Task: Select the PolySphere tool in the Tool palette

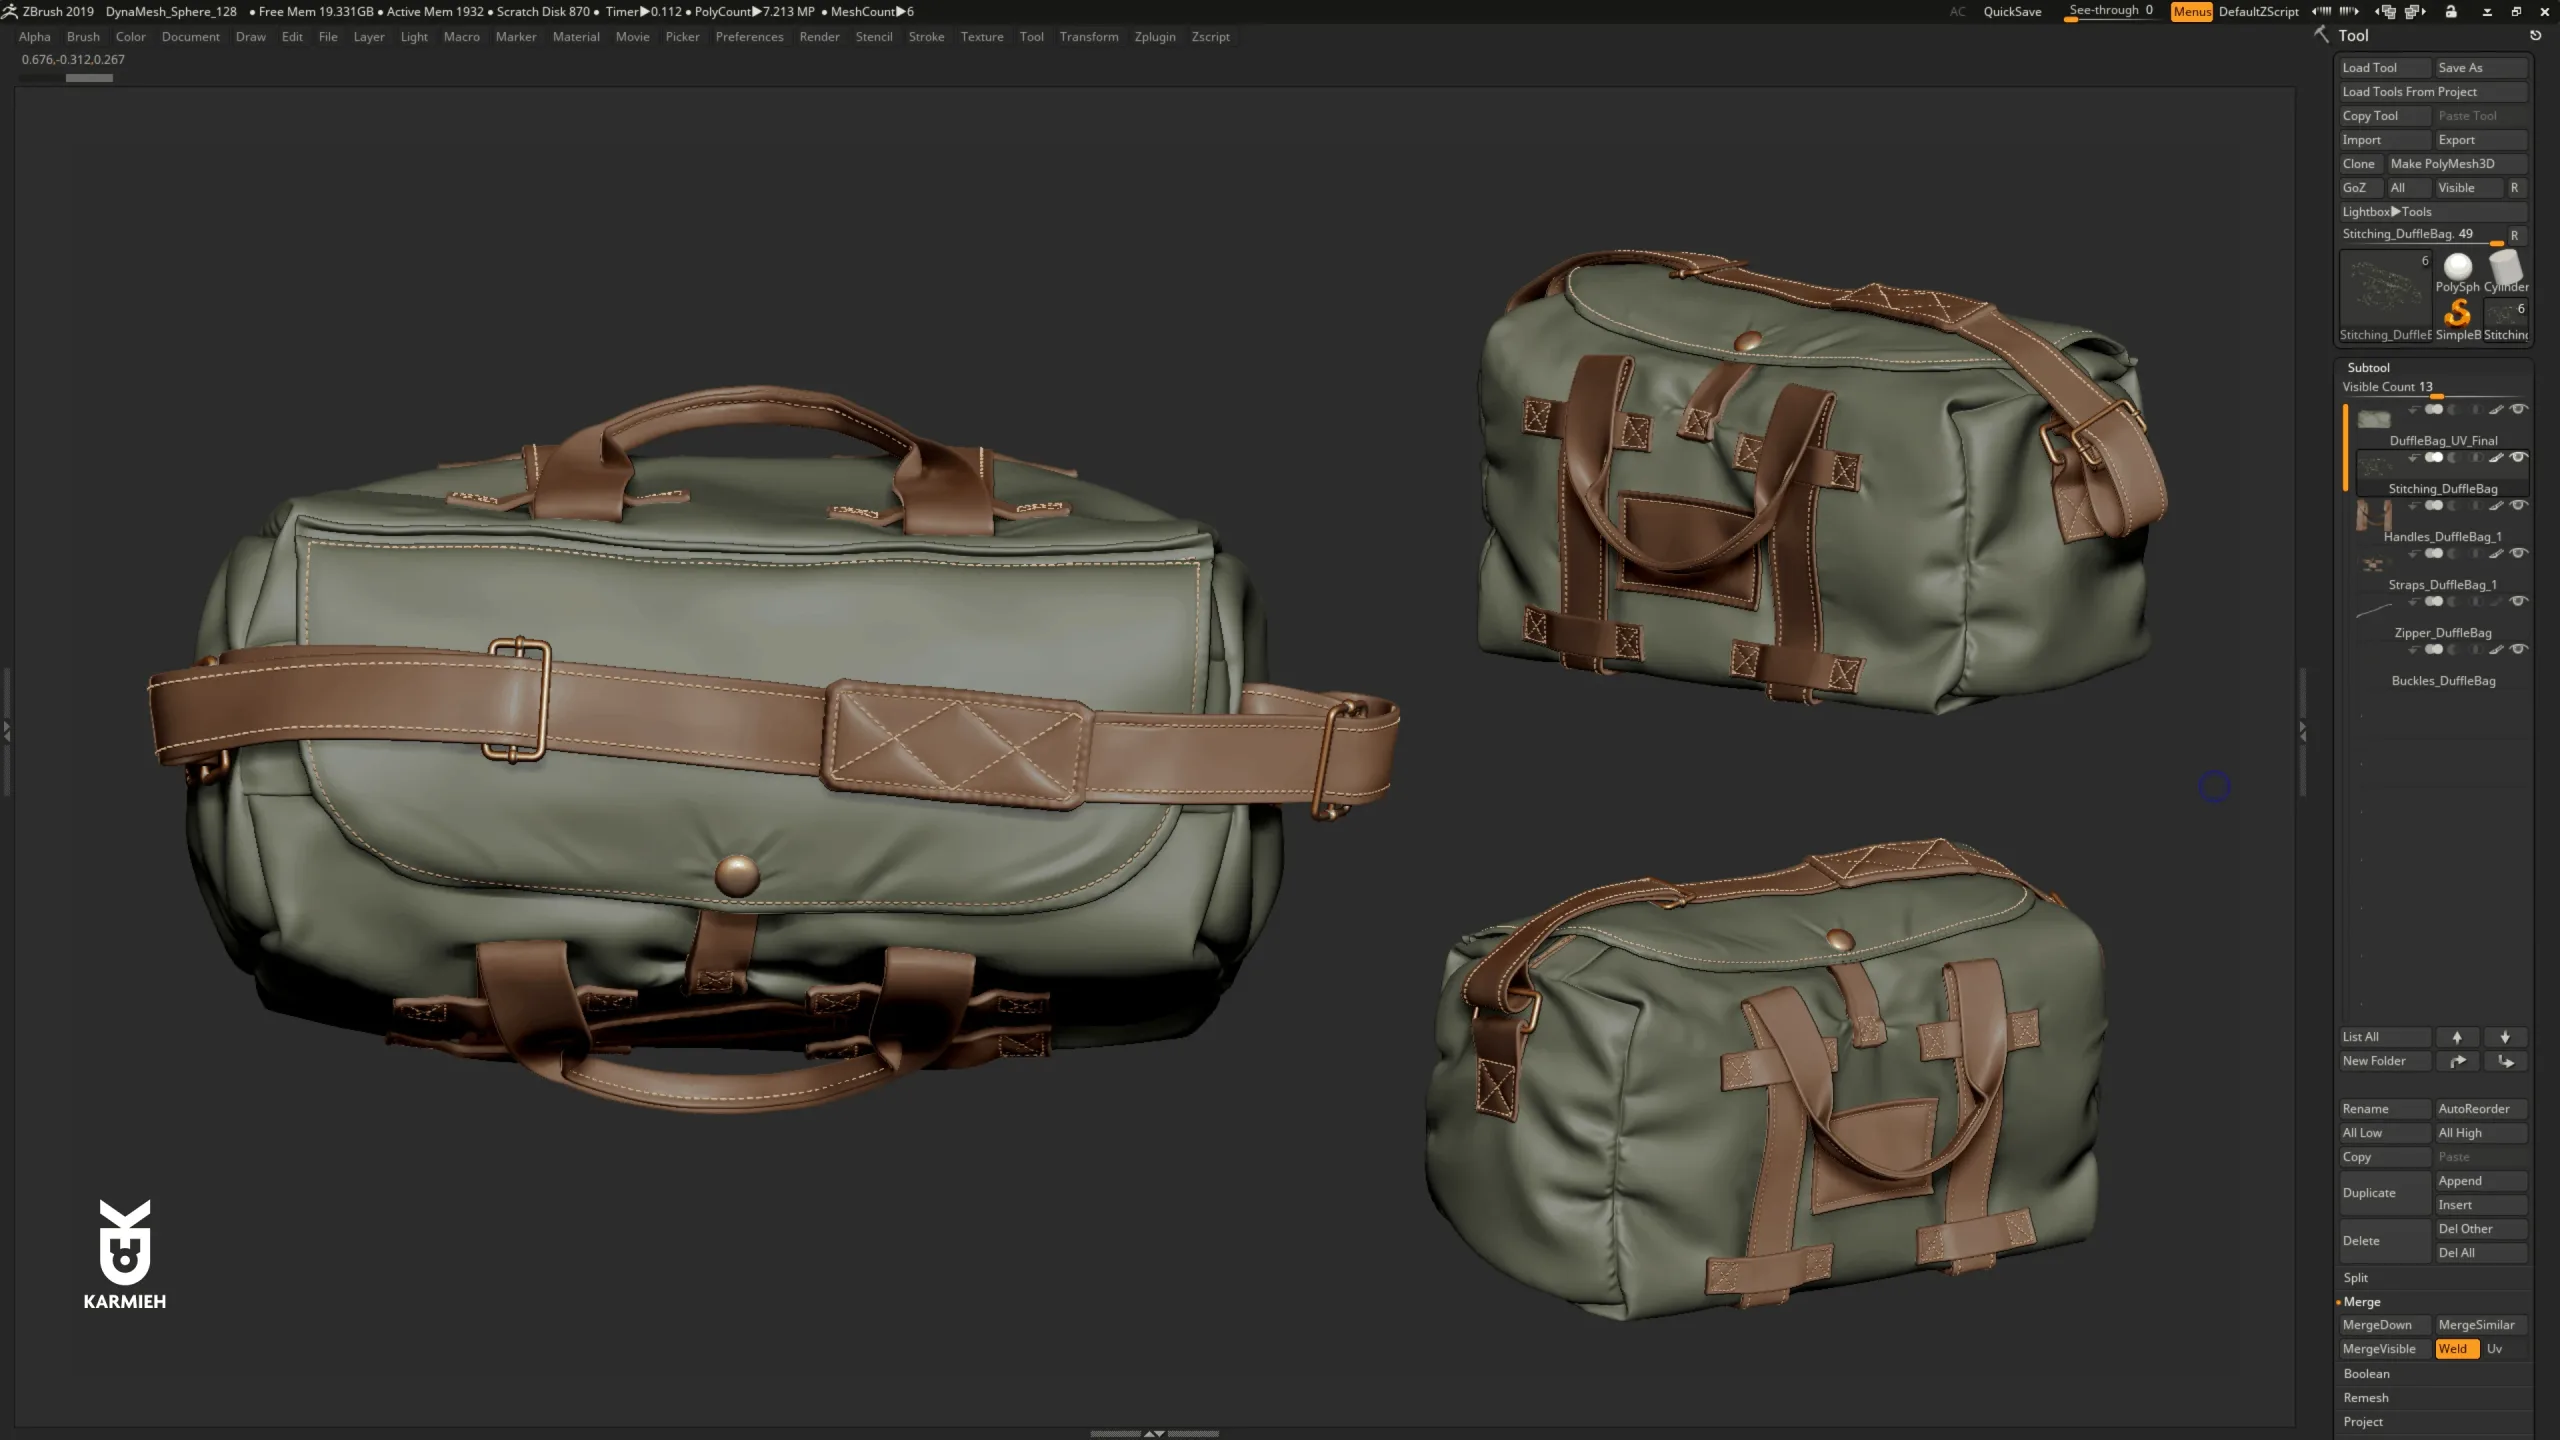Action: click(x=2456, y=268)
